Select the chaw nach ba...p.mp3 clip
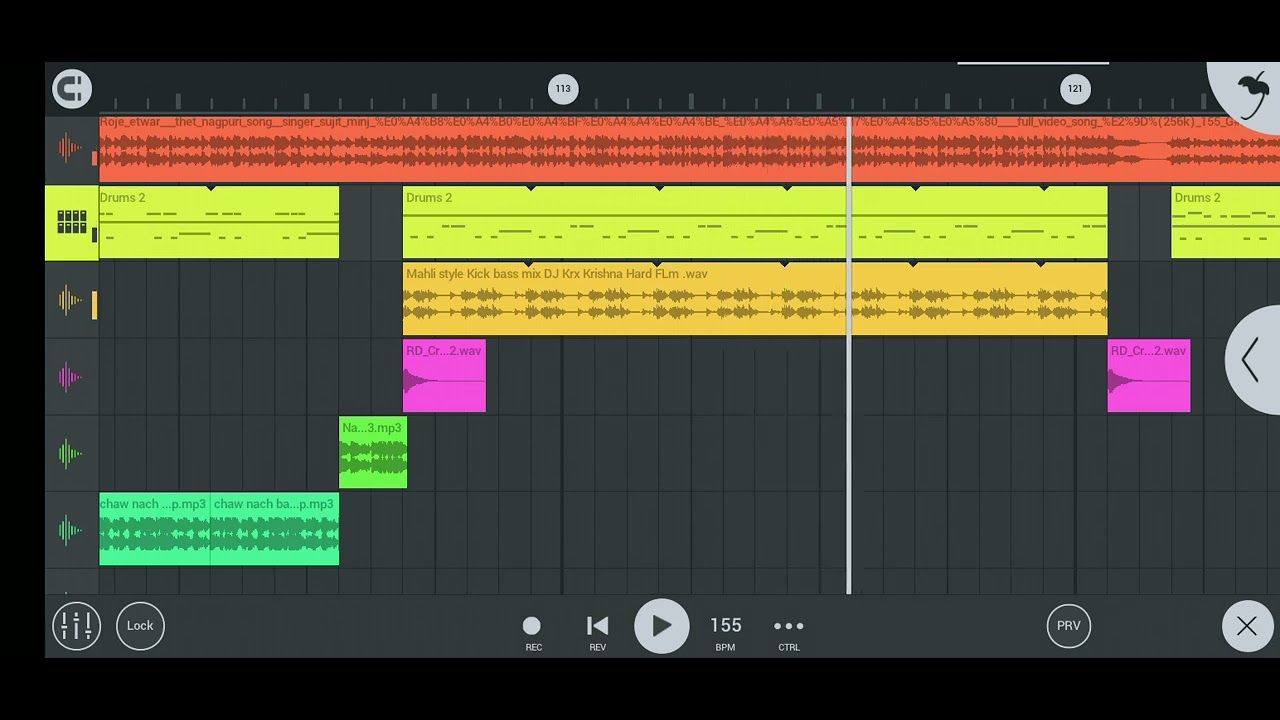This screenshot has height=720, width=1280. [x=275, y=529]
